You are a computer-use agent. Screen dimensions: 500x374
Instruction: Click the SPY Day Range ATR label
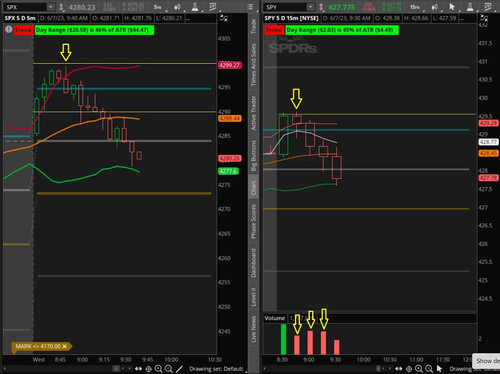pyautogui.click(x=341, y=30)
